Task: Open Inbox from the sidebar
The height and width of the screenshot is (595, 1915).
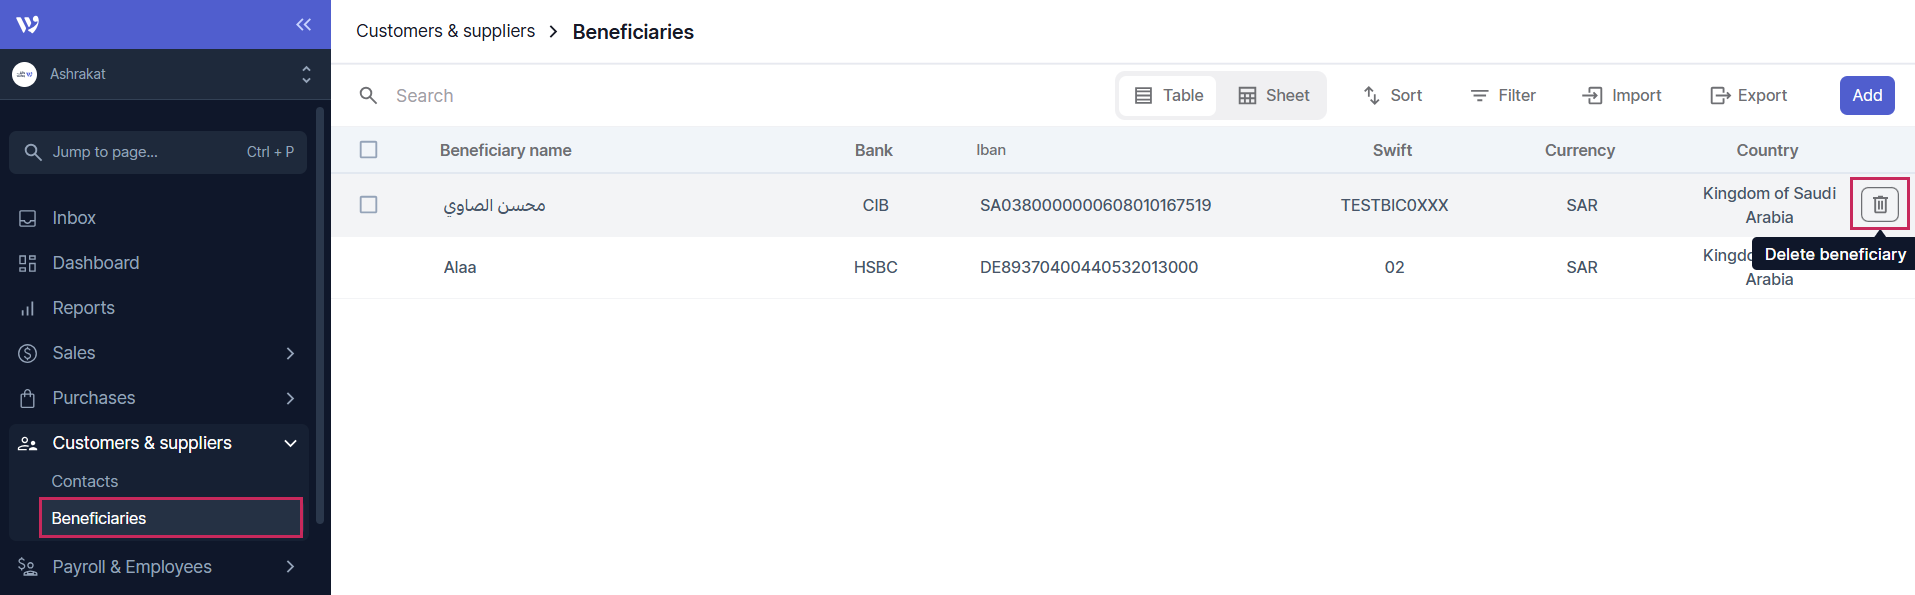Action: click(x=74, y=218)
